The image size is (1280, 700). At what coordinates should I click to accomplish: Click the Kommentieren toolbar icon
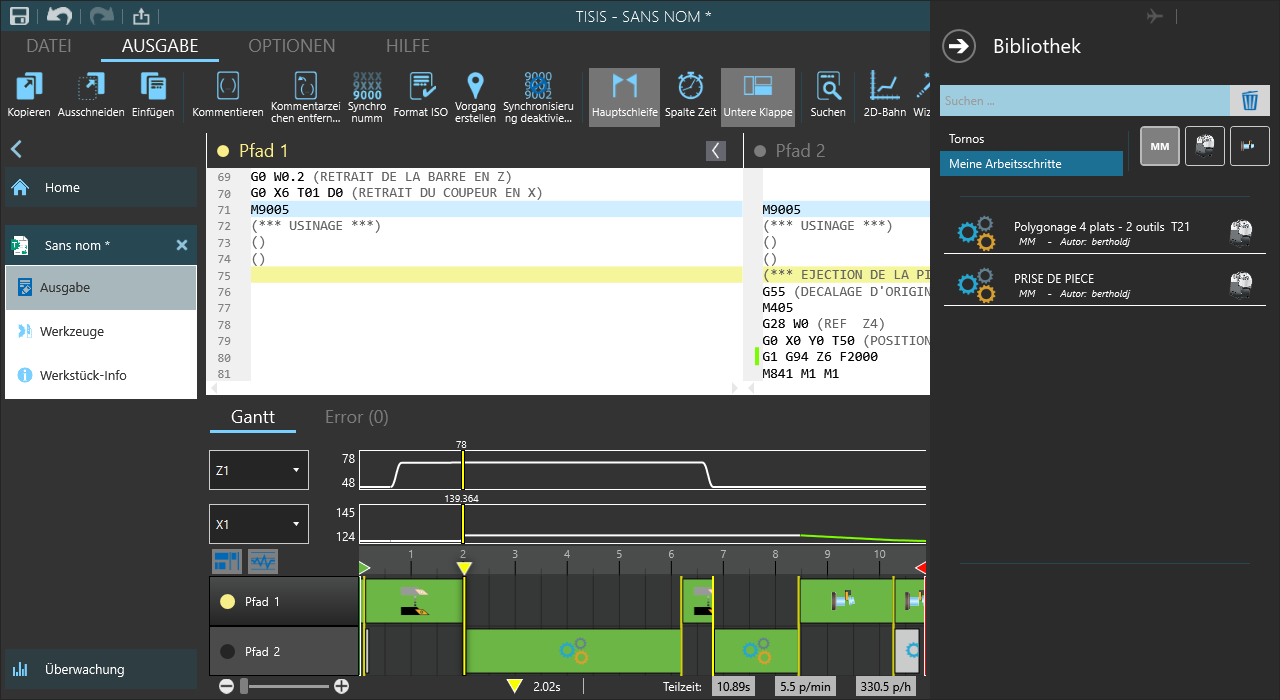tap(227, 87)
